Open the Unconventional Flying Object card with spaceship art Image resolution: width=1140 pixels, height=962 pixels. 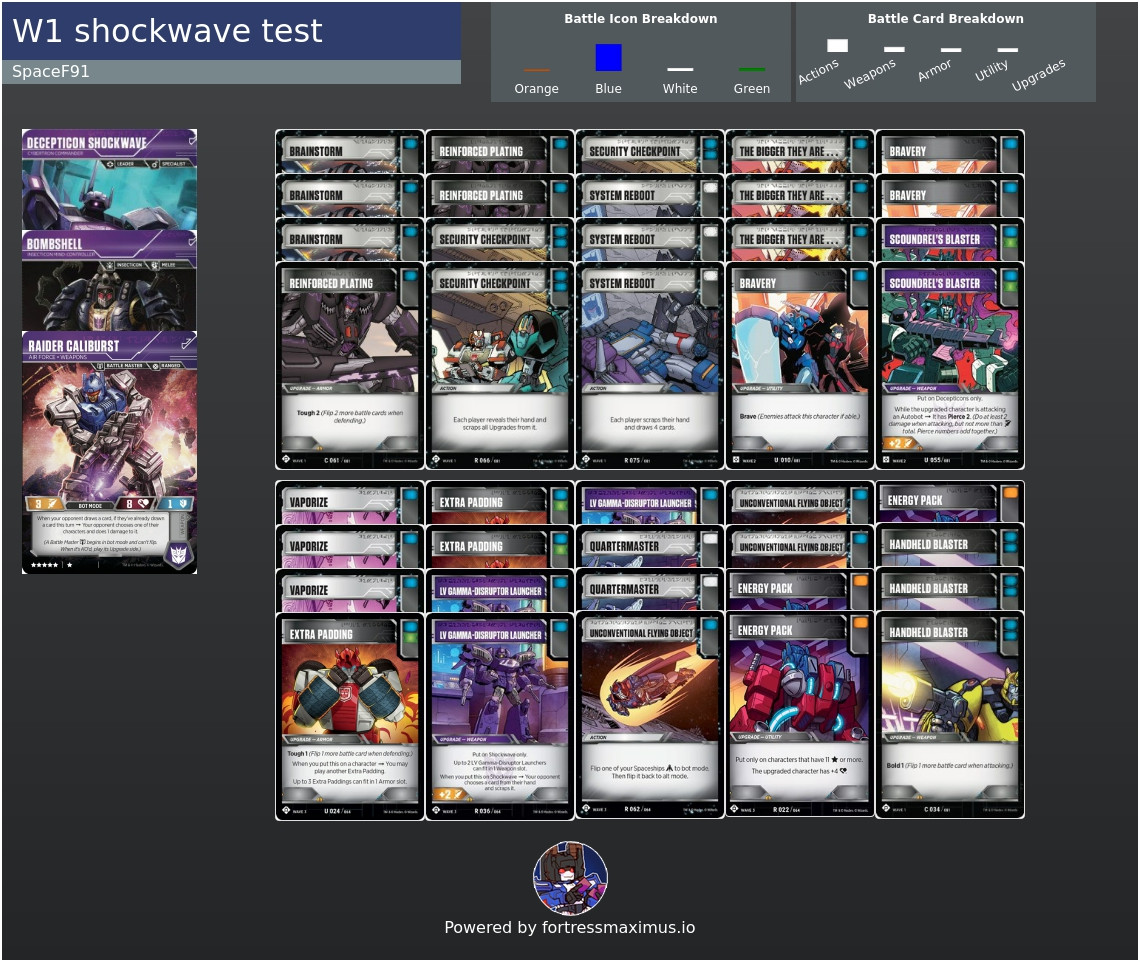point(649,716)
